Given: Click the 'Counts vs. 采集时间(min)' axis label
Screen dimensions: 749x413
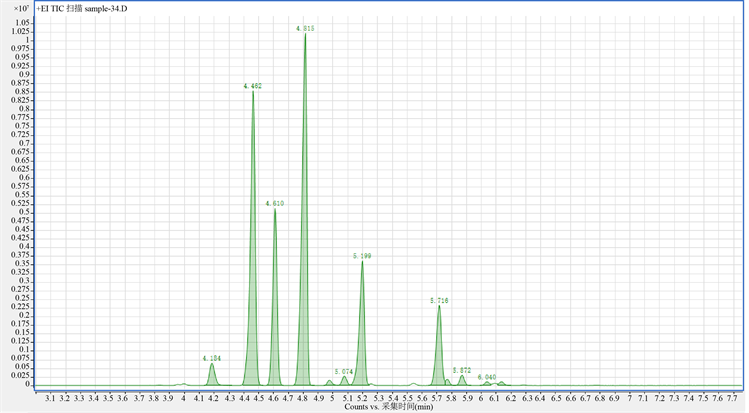Looking at the screenshot, I should tap(389, 407).
